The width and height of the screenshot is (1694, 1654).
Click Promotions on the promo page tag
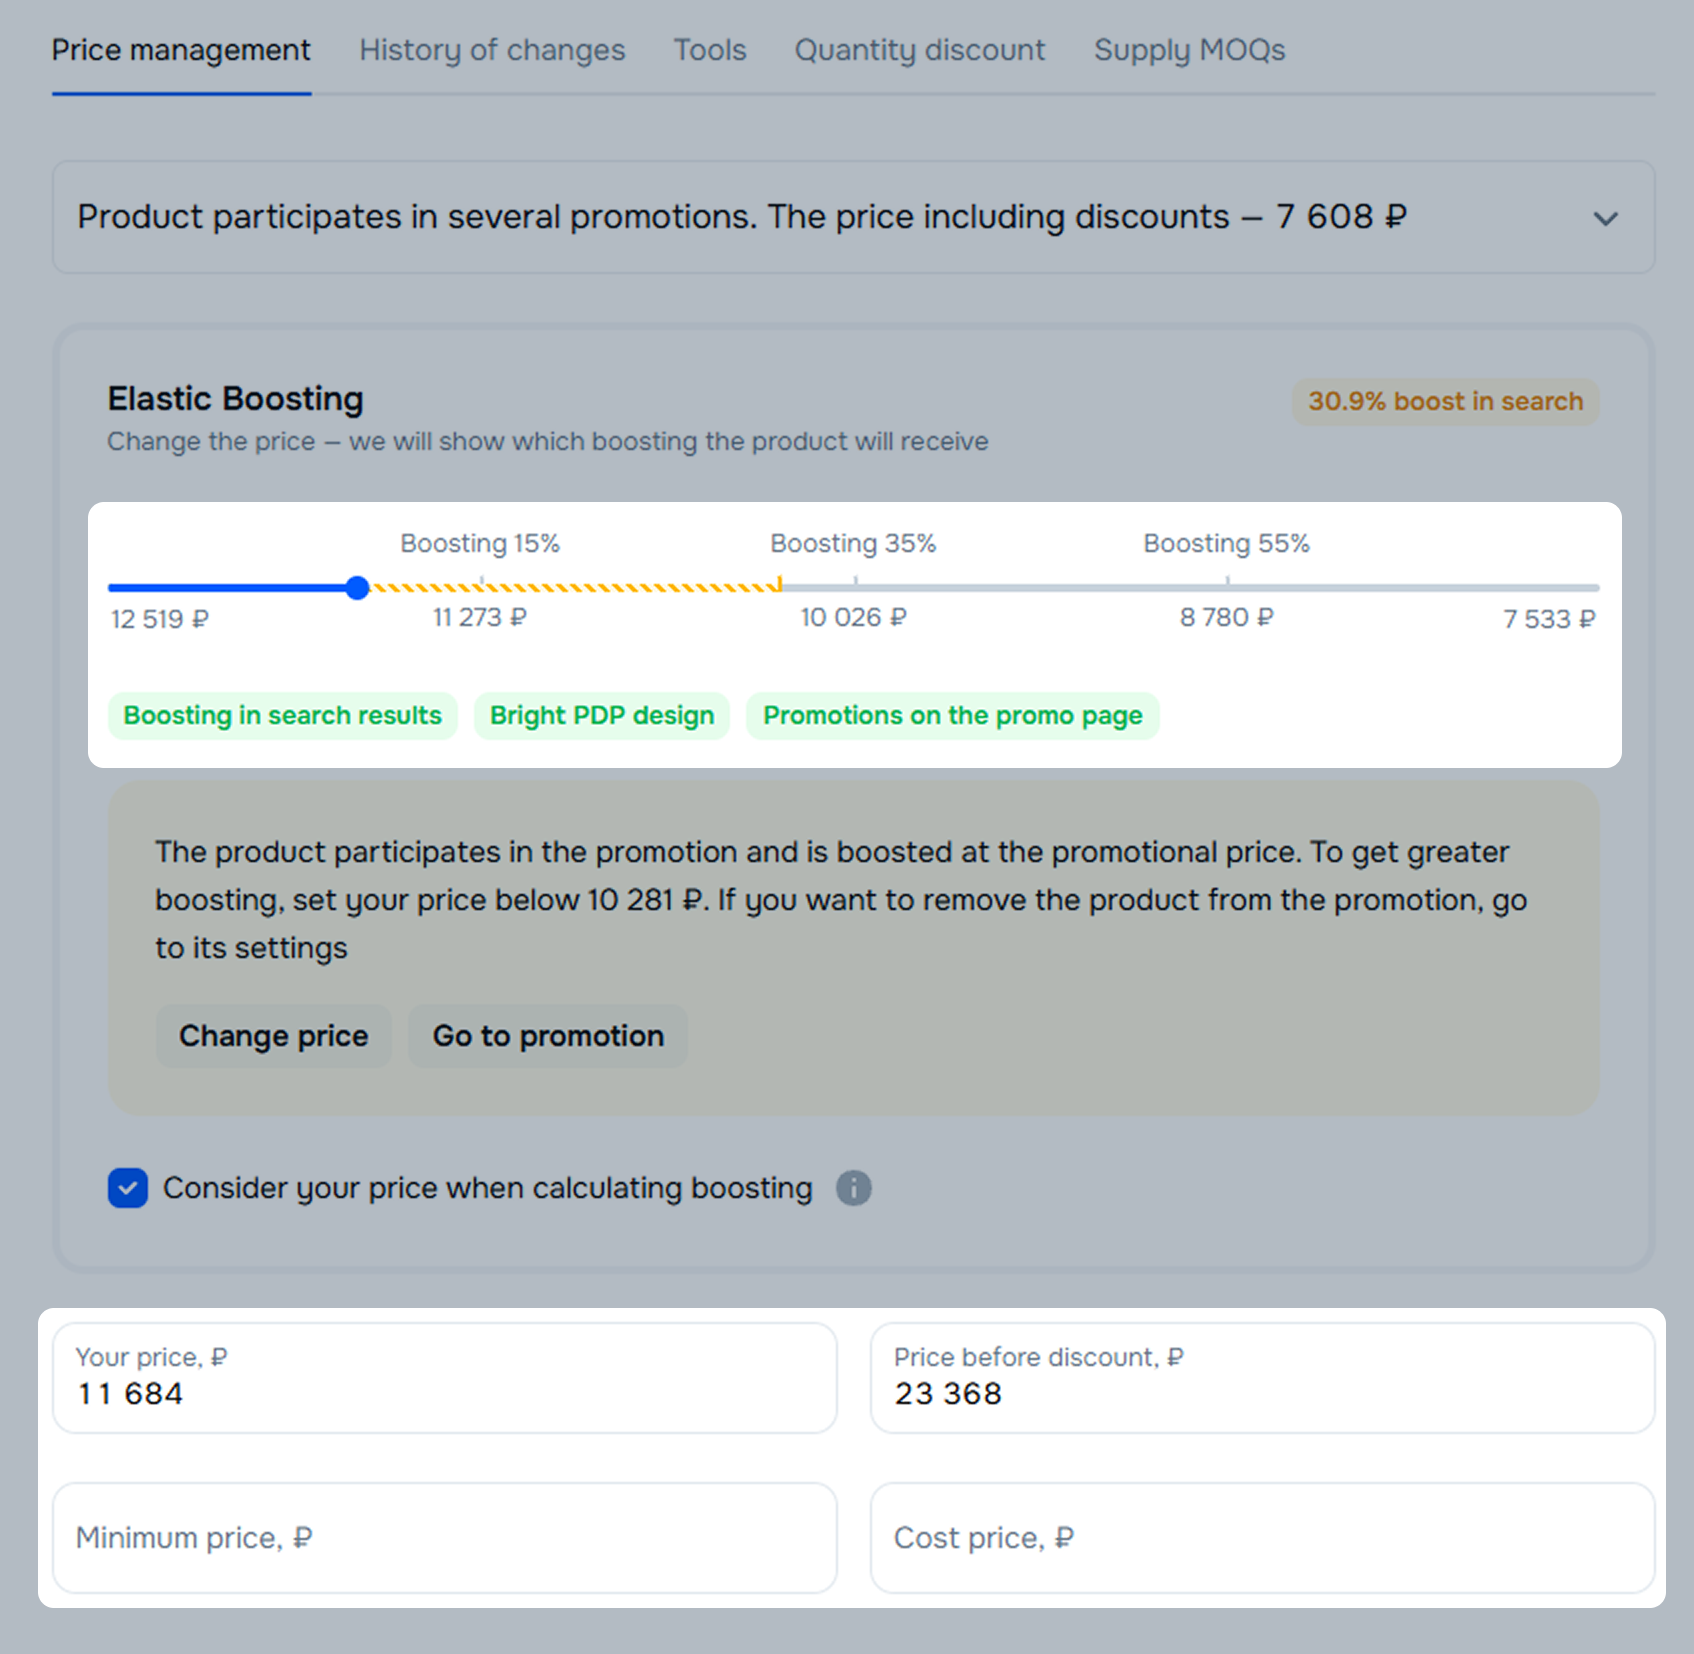952,716
